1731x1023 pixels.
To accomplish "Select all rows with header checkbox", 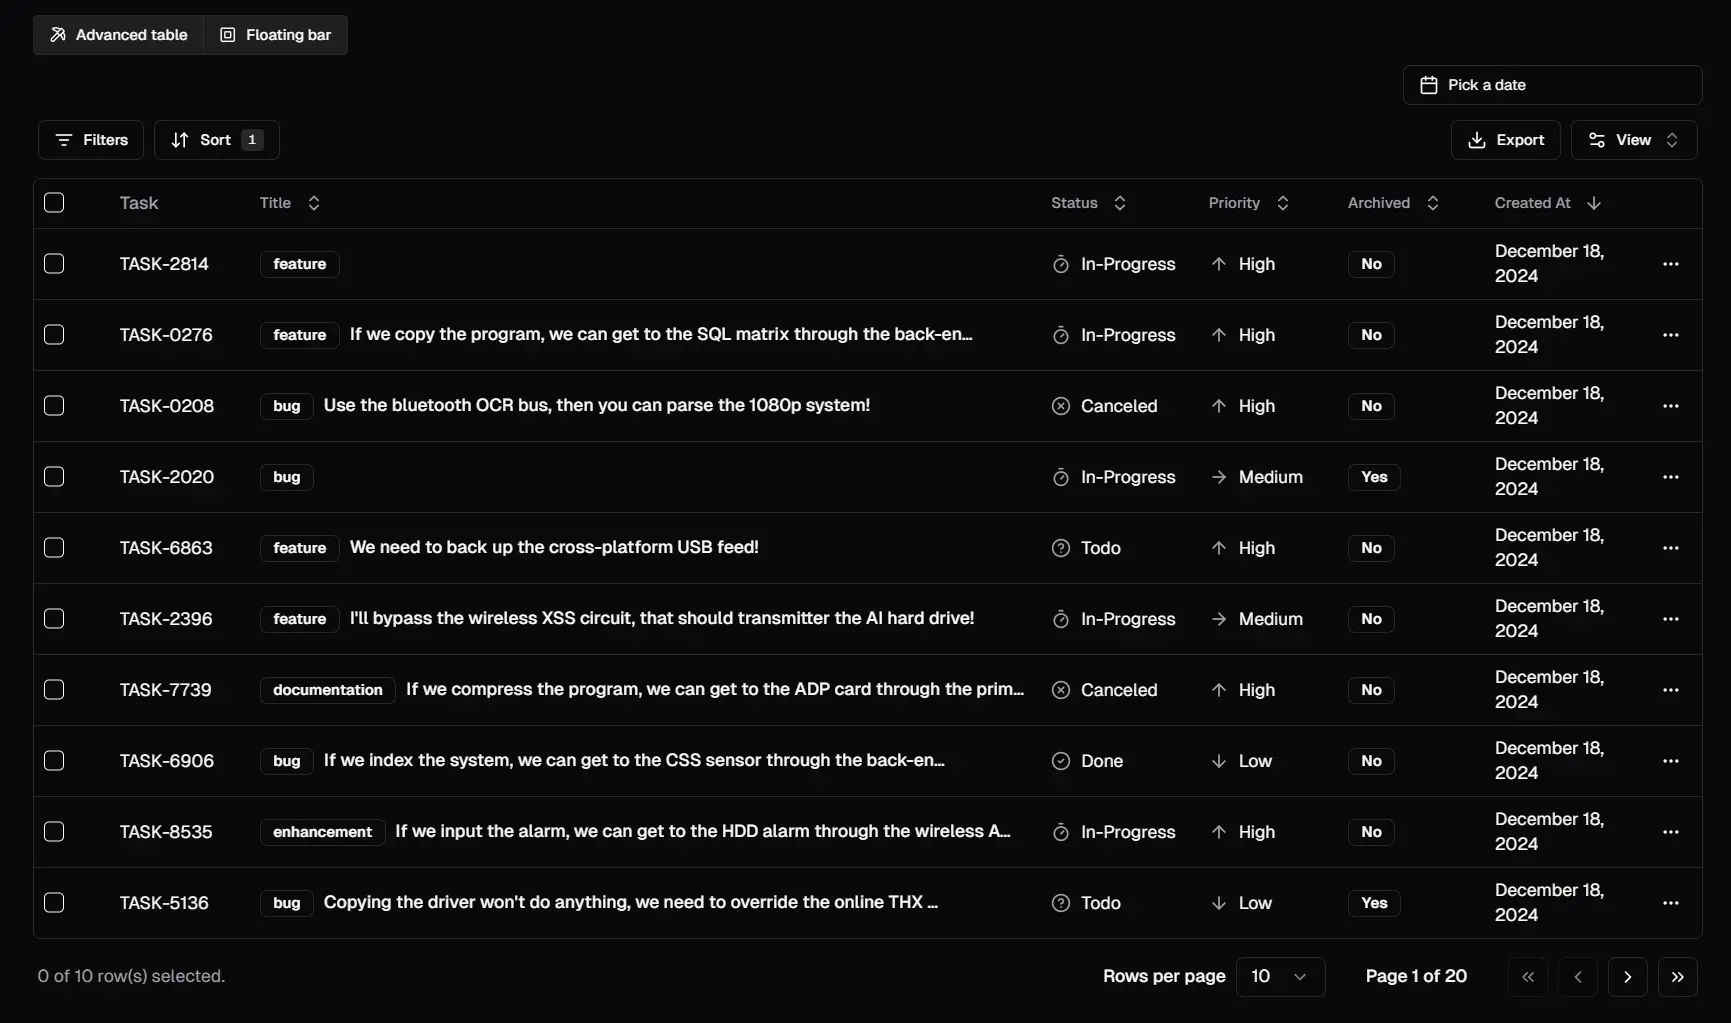I will (54, 203).
